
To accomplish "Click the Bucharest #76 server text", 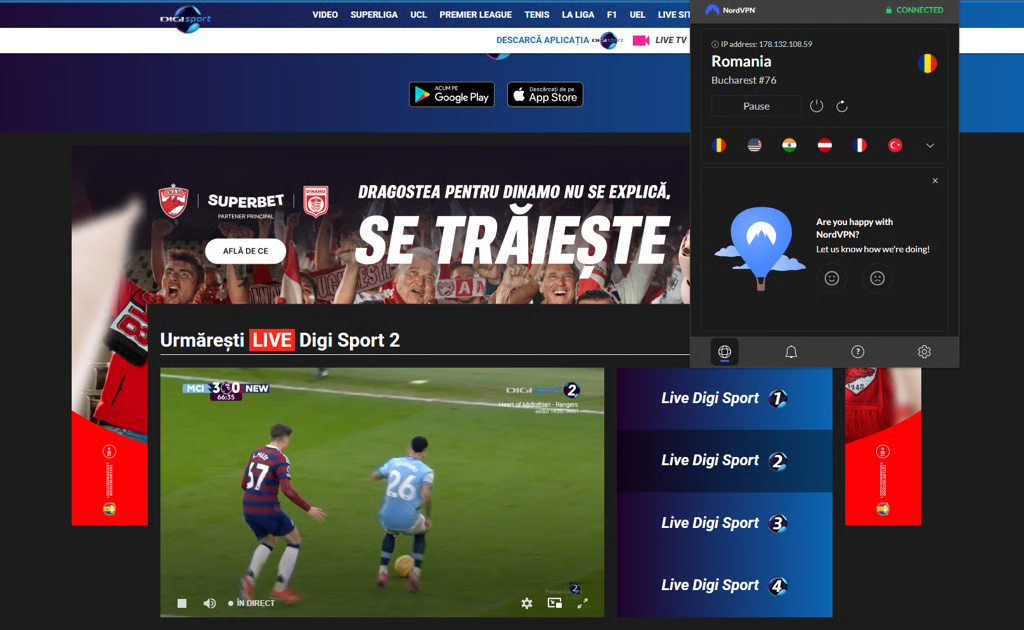I will [744, 80].
